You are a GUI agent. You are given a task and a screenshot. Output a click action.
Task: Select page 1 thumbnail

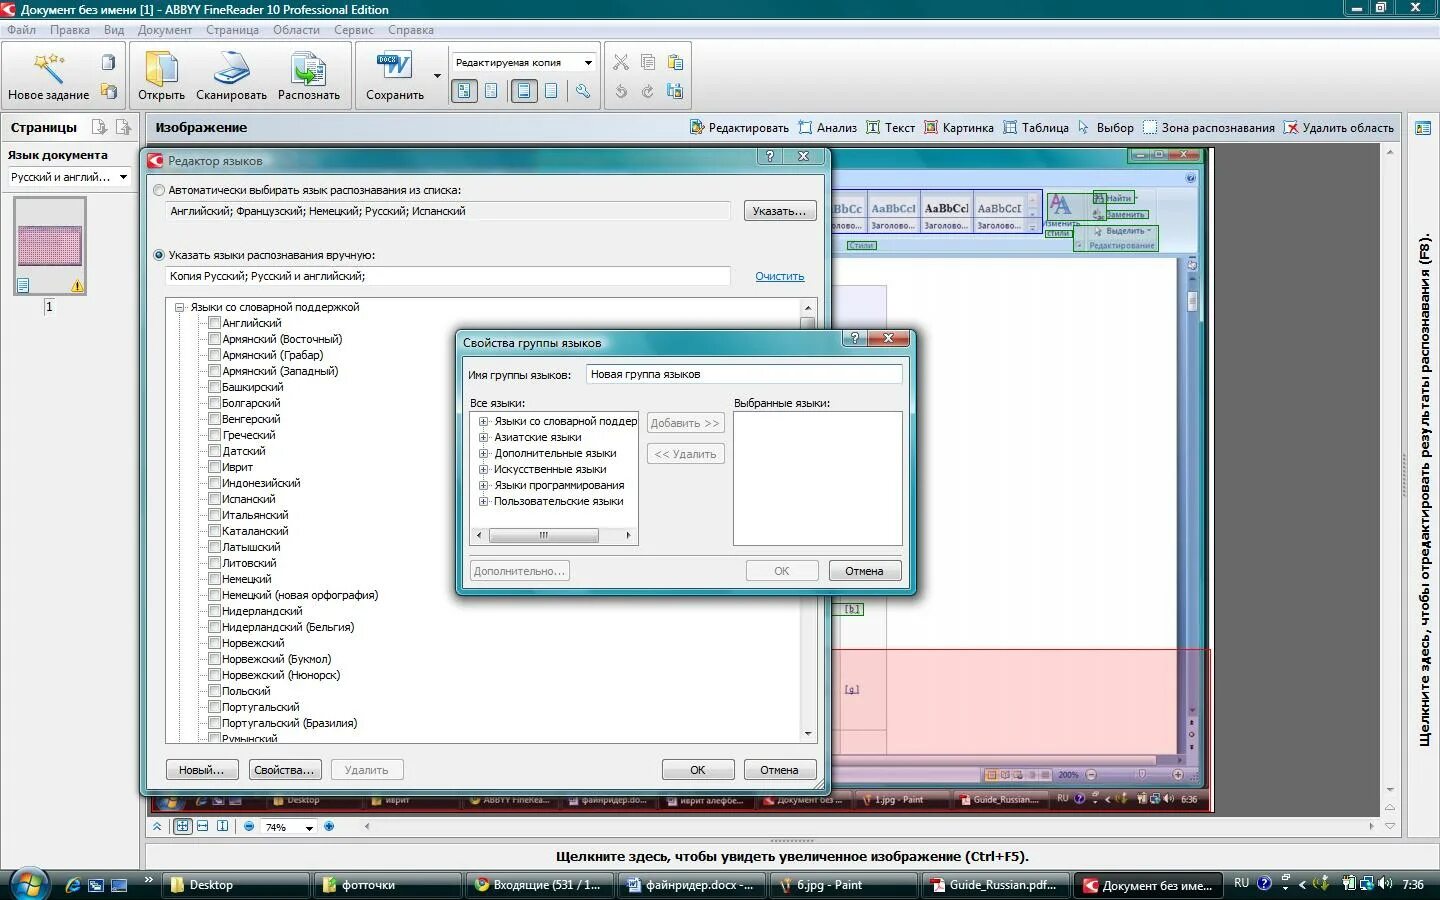pyautogui.click(x=50, y=246)
